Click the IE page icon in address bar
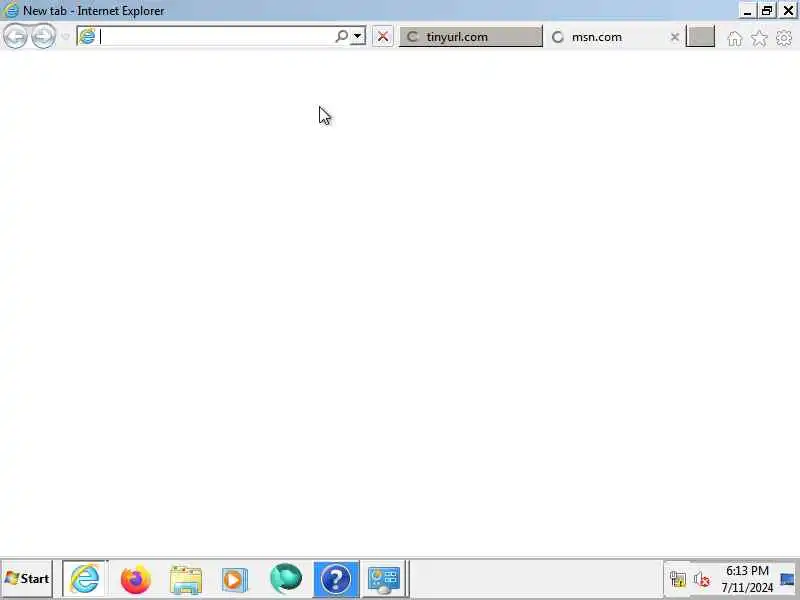This screenshot has height=600, width=800. (x=87, y=36)
